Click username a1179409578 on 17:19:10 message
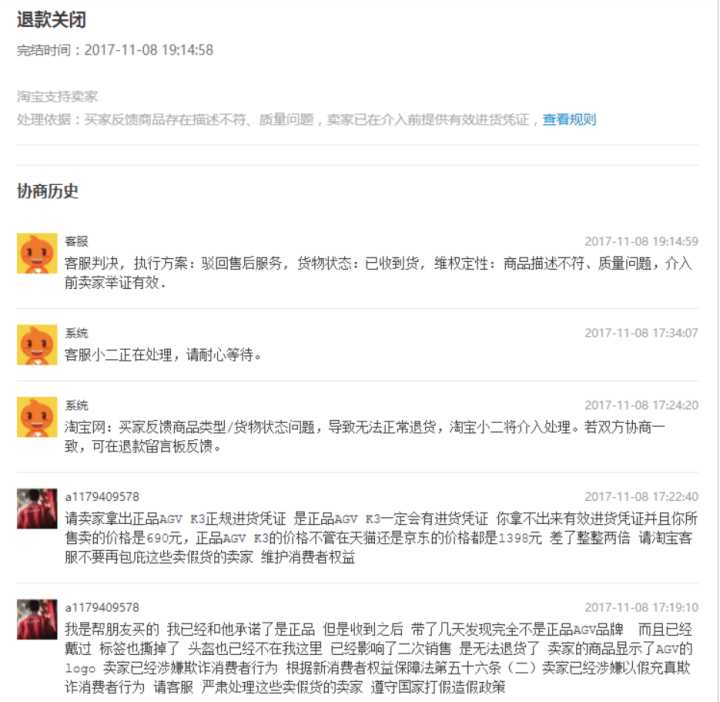The height and width of the screenshot is (702, 720). (102, 607)
